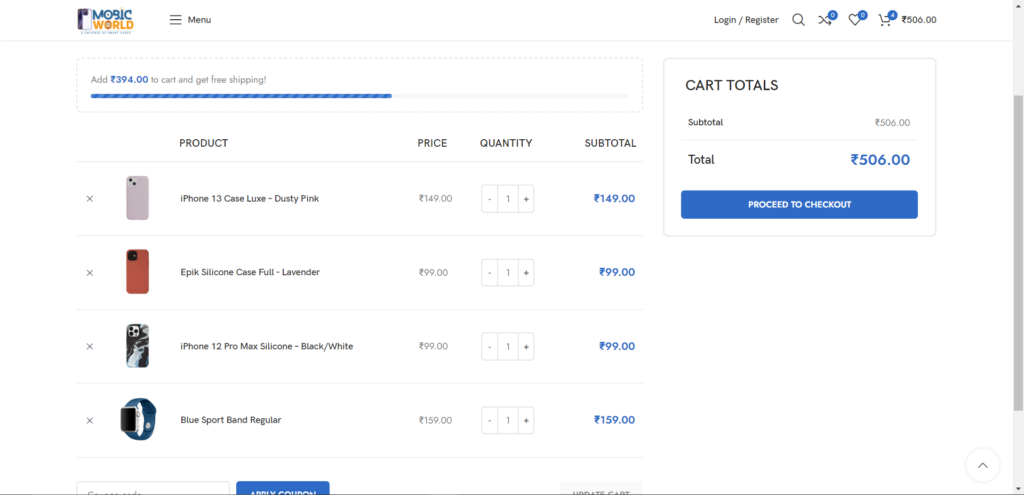Remove iPhone 12 Pro Max Silicone item

90,346
